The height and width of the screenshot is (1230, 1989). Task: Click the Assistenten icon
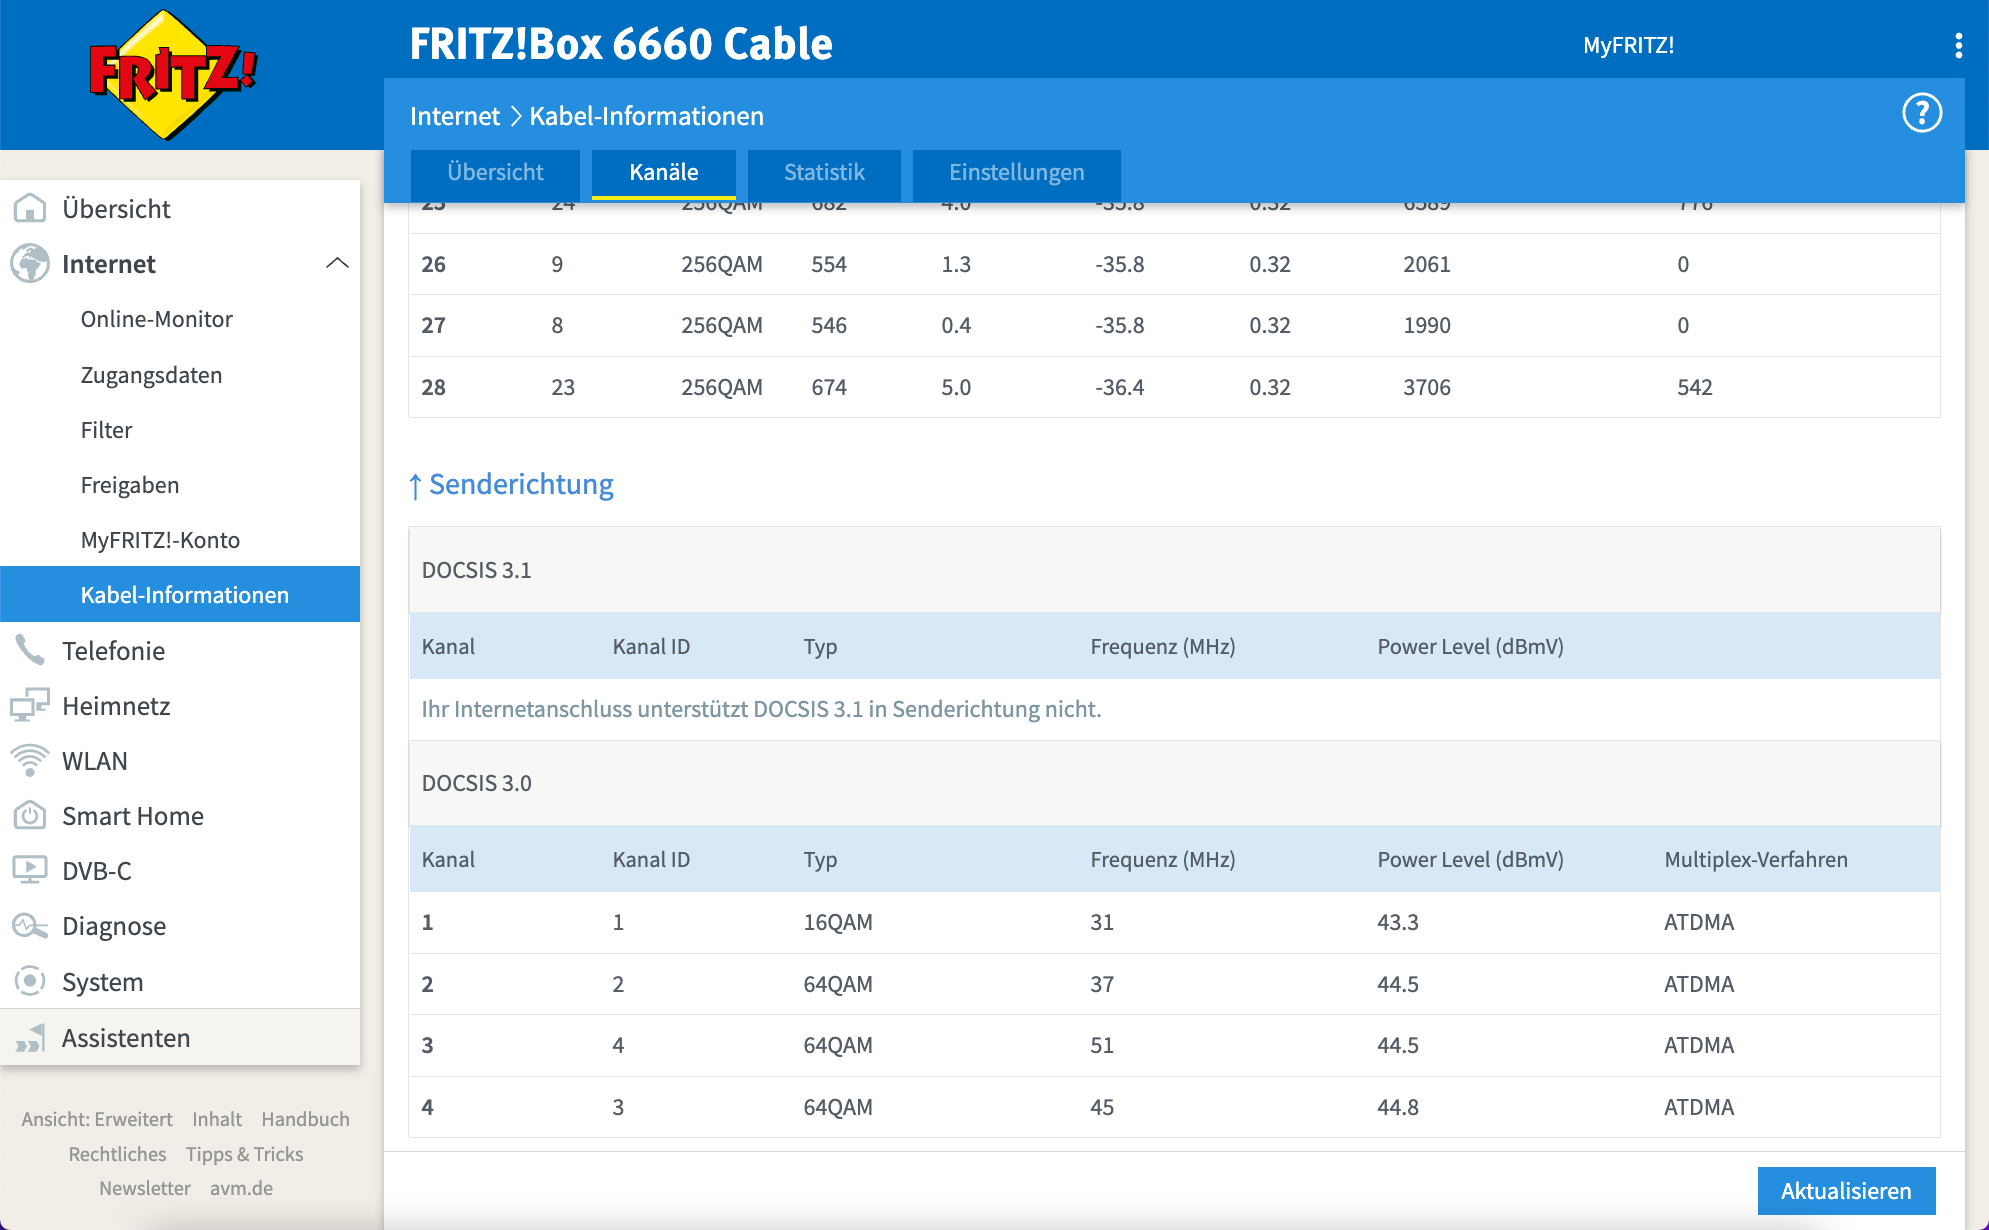30,1038
